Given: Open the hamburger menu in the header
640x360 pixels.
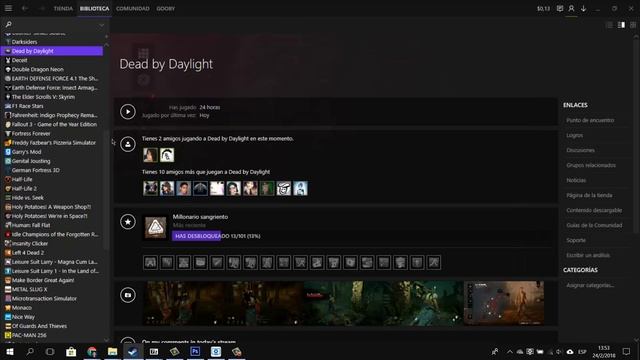Looking at the screenshot, I should click(8, 8).
